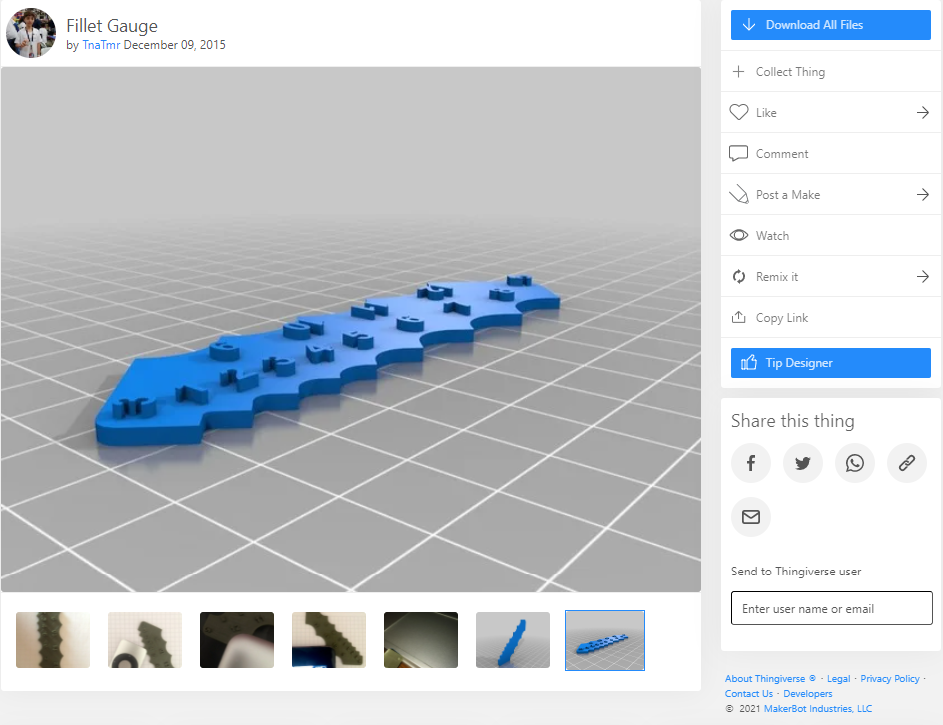Screen dimensions: 943x725
Task: Copy the share link using chain icon
Action: point(907,463)
